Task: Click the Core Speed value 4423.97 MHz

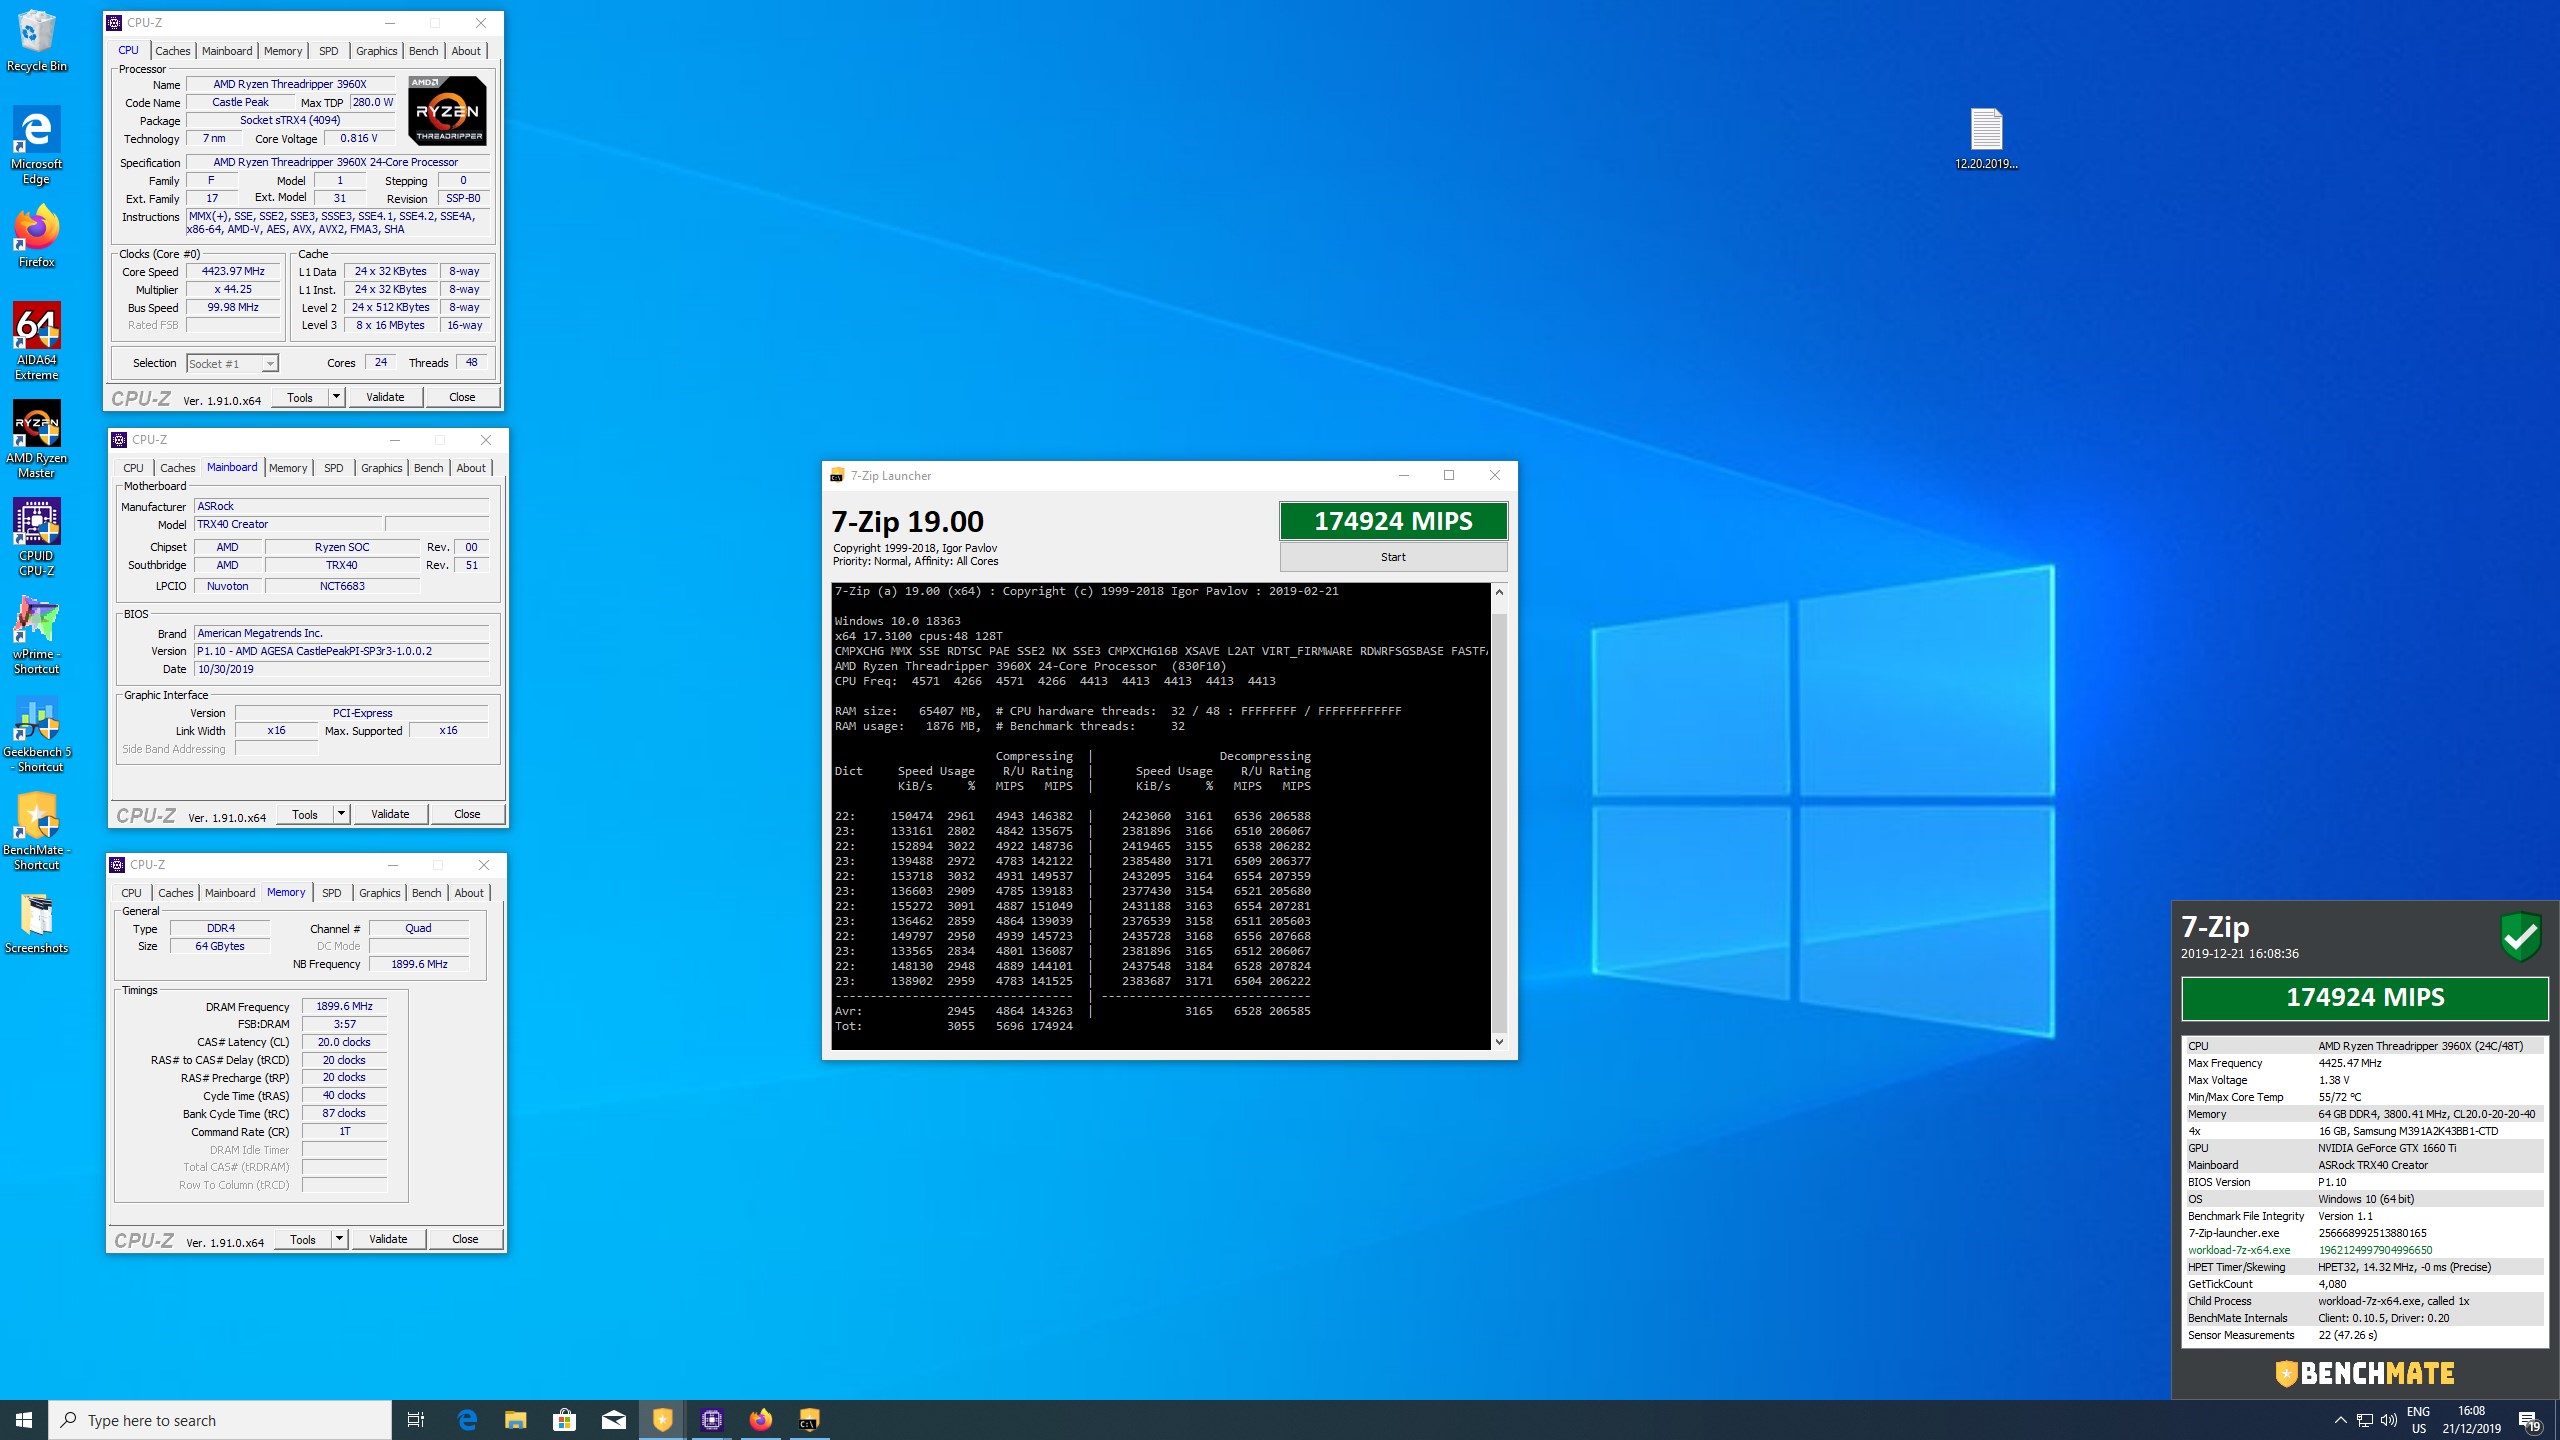Action: click(x=233, y=271)
